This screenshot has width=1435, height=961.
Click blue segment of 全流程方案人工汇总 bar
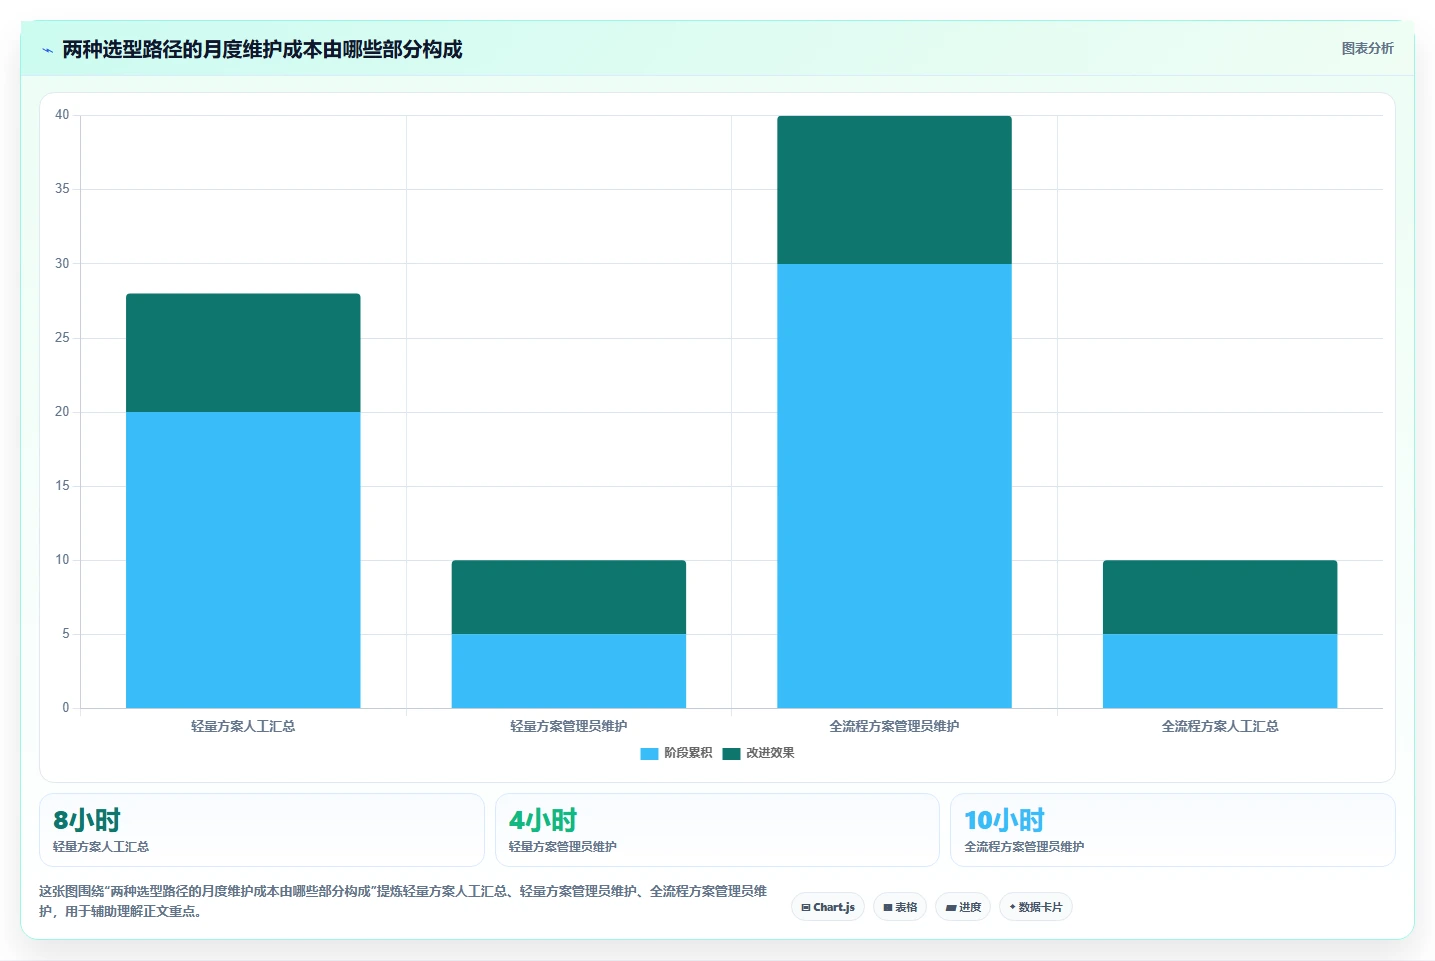pos(1220,671)
